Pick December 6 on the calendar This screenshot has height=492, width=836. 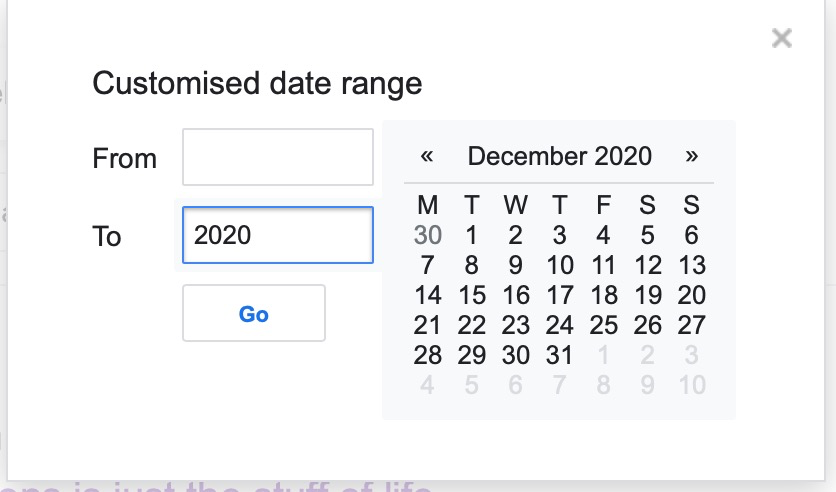(692, 236)
